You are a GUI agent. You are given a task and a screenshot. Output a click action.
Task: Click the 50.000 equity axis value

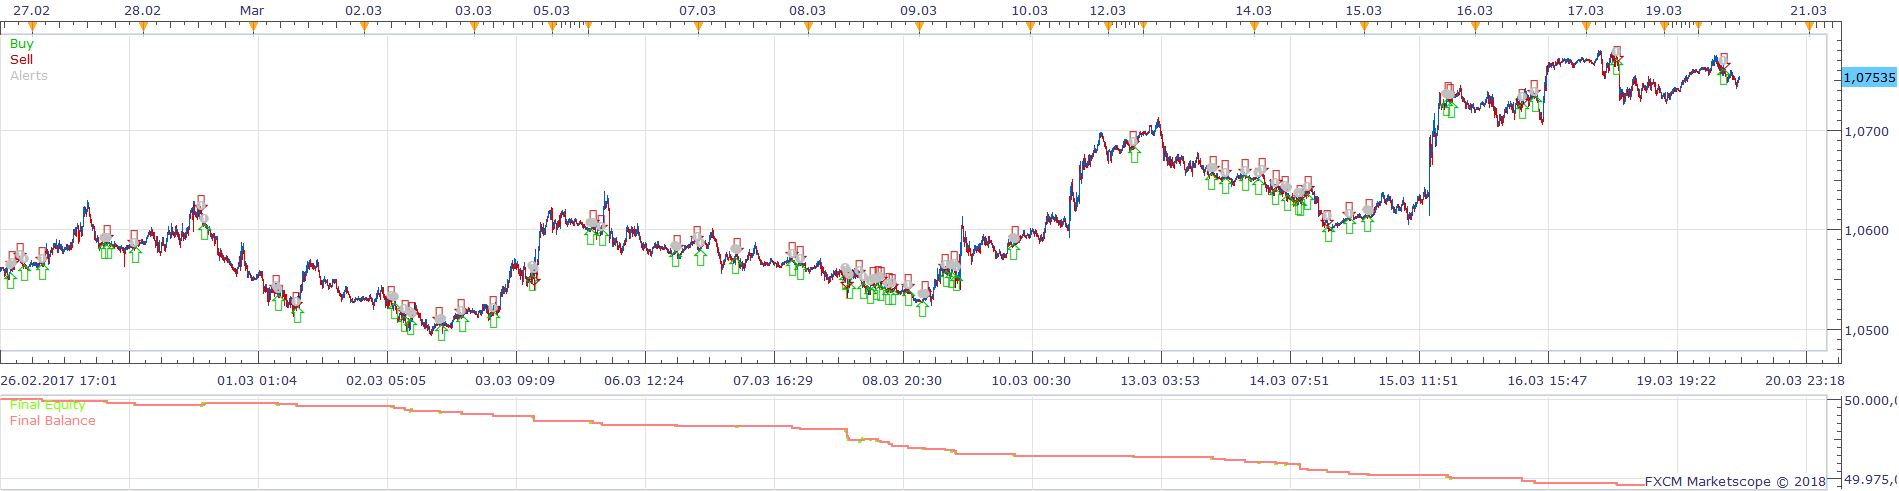tap(1870, 400)
